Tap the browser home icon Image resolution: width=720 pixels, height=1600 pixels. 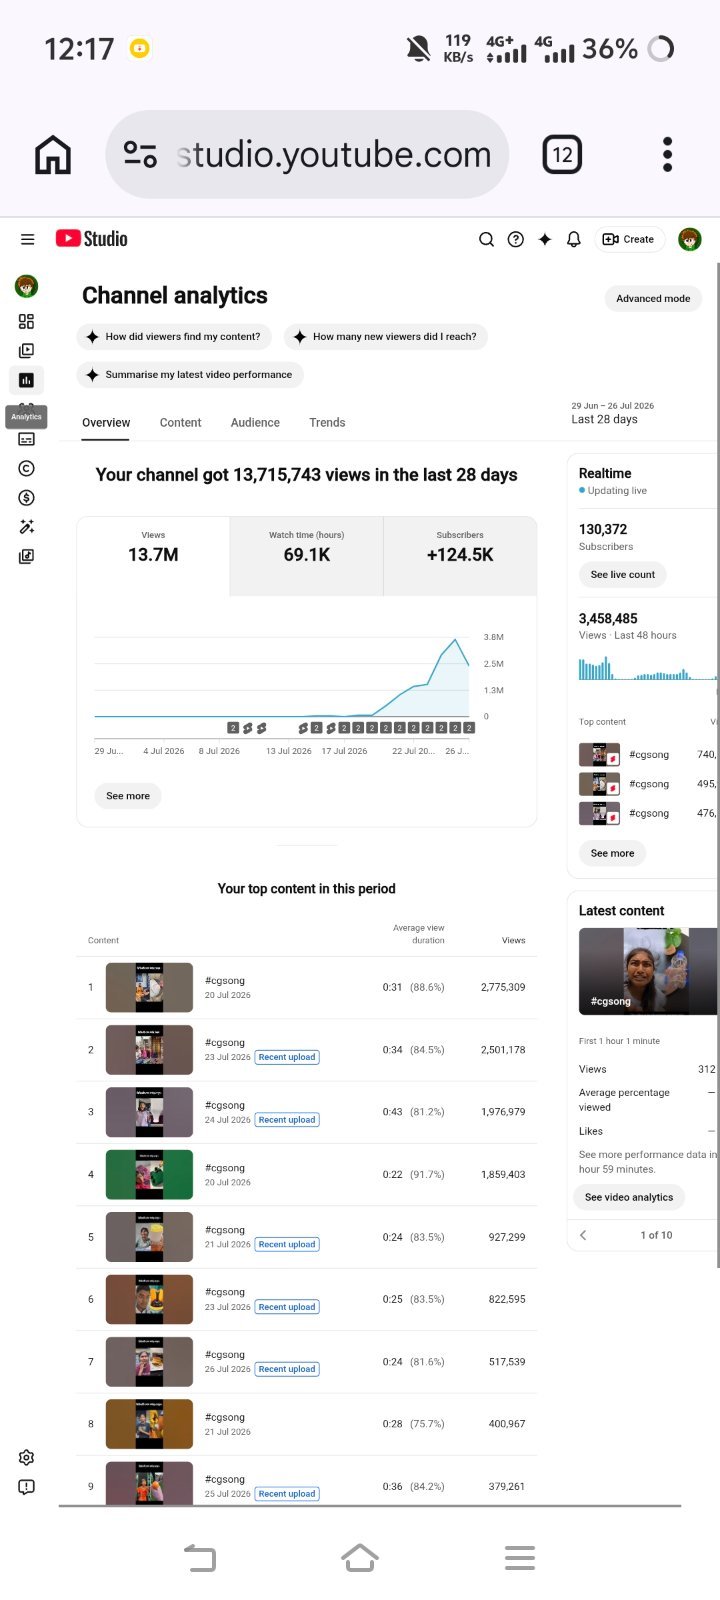[x=53, y=155]
